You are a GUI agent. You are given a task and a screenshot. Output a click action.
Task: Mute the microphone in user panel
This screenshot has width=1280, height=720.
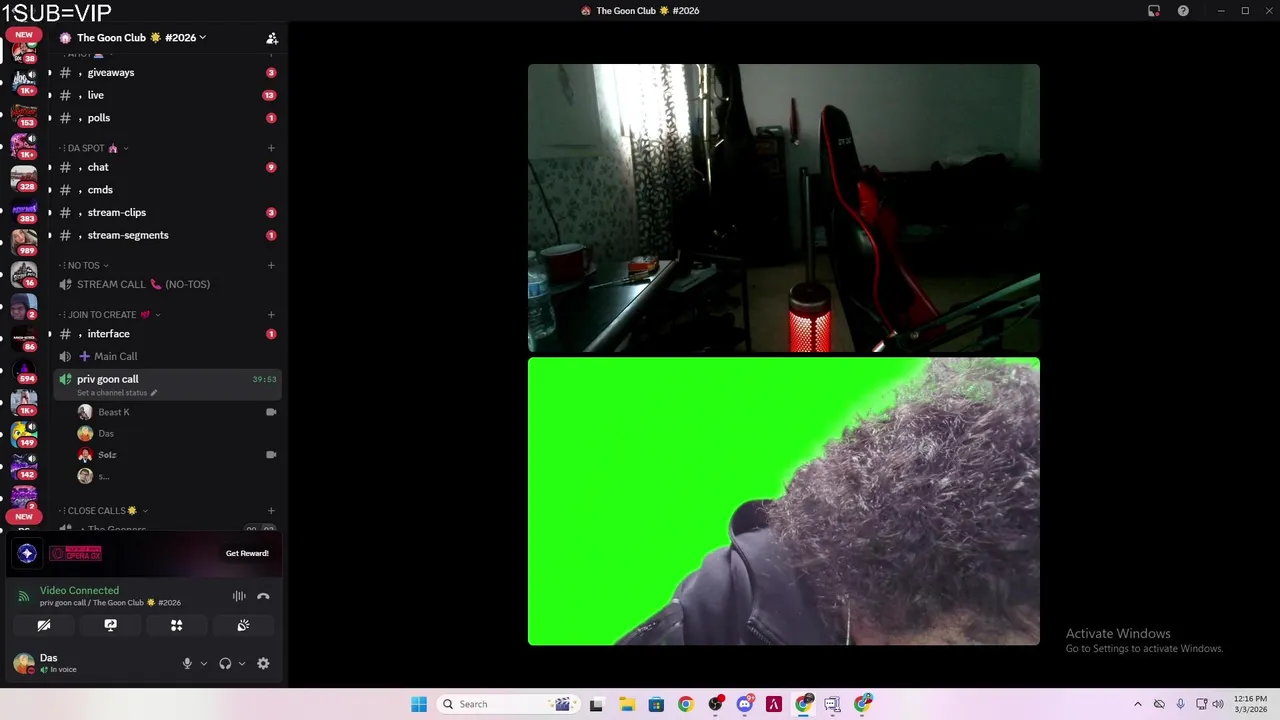click(x=187, y=663)
